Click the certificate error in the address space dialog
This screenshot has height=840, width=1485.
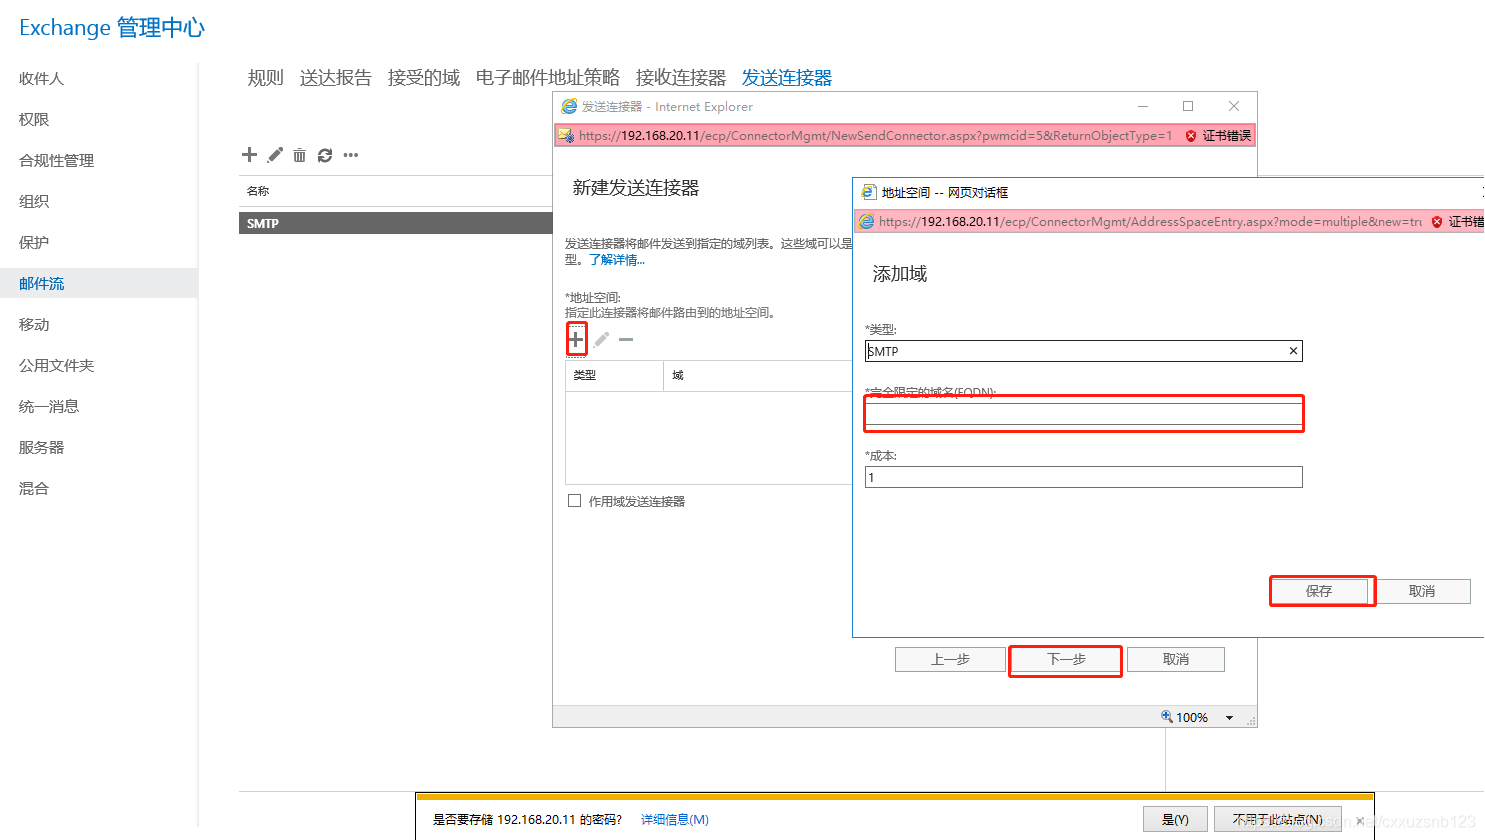click(1437, 222)
